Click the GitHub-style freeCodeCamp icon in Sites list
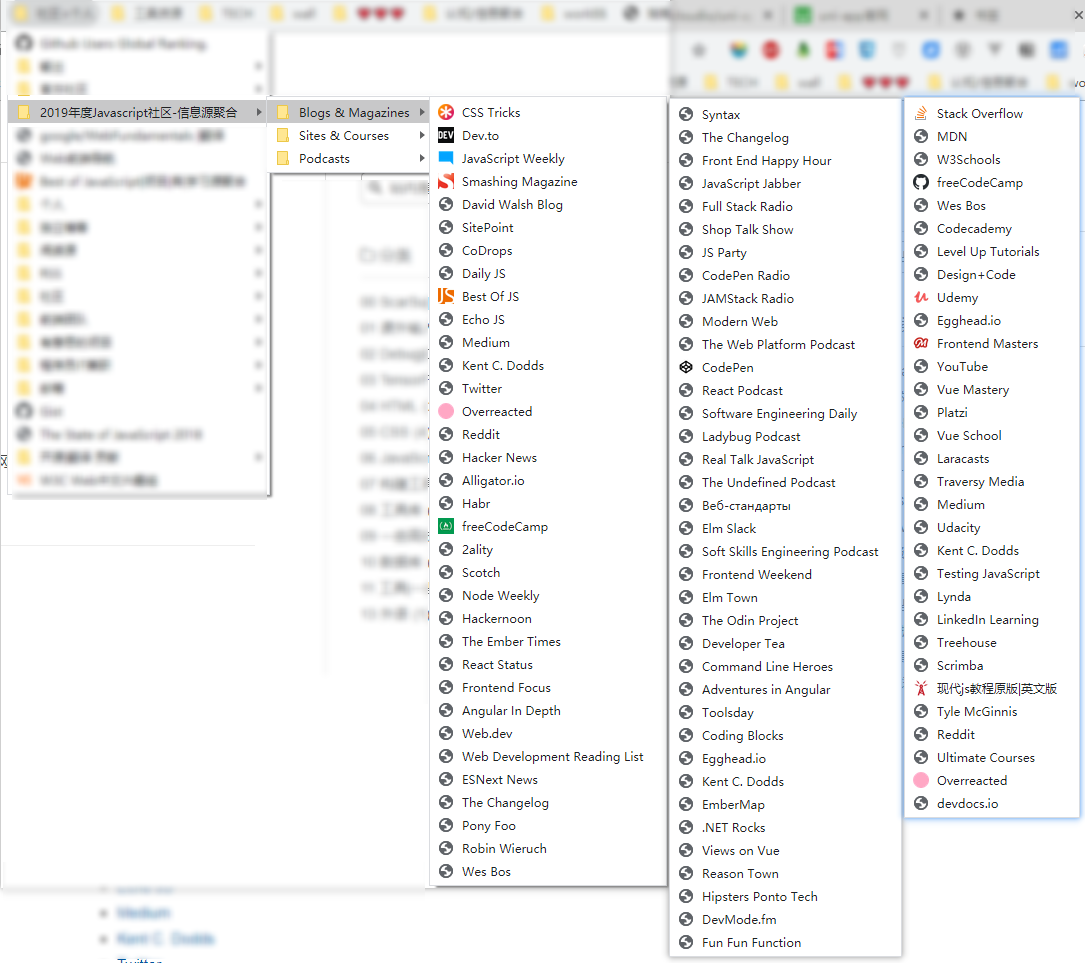This screenshot has width=1085, height=963. [x=921, y=183]
